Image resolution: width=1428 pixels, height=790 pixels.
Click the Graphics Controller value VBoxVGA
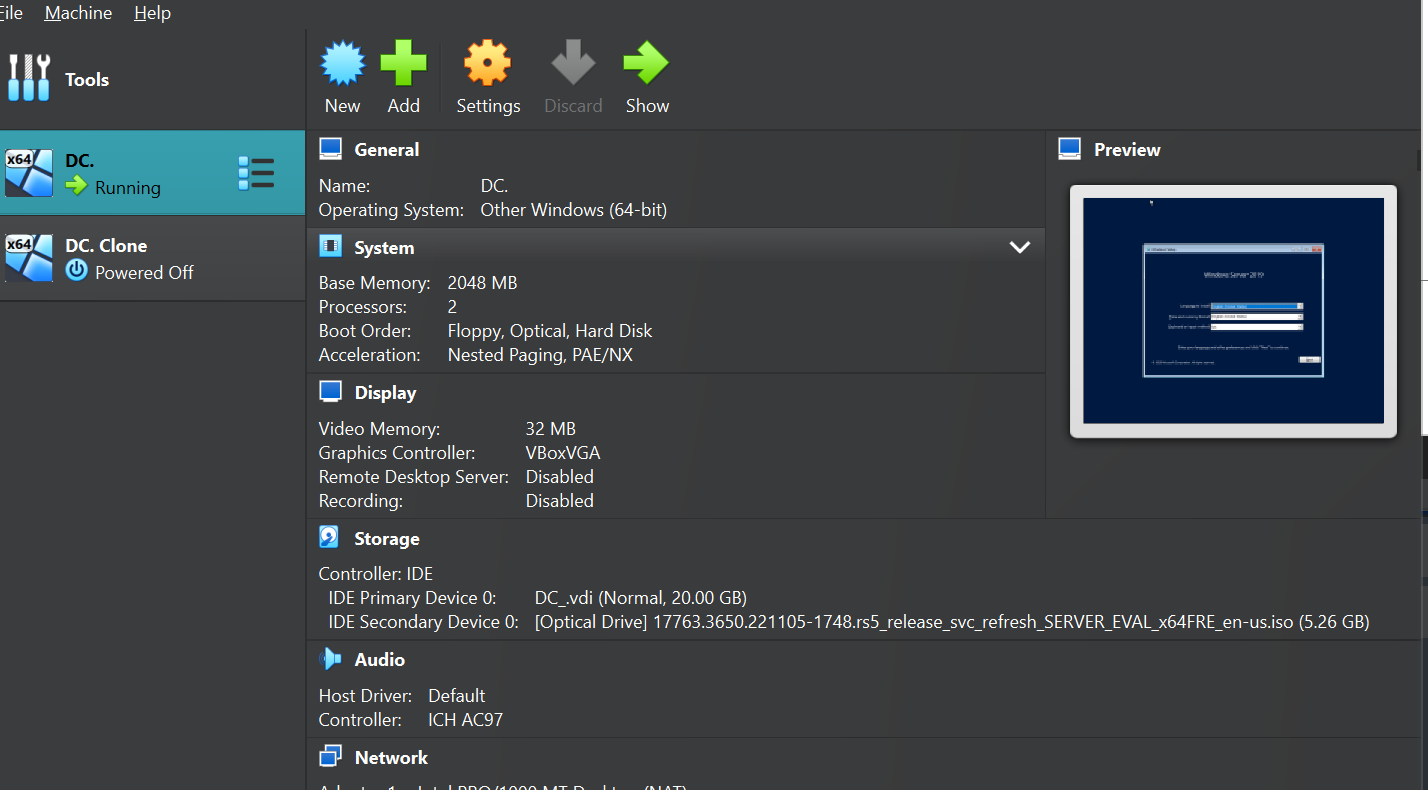[563, 453]
